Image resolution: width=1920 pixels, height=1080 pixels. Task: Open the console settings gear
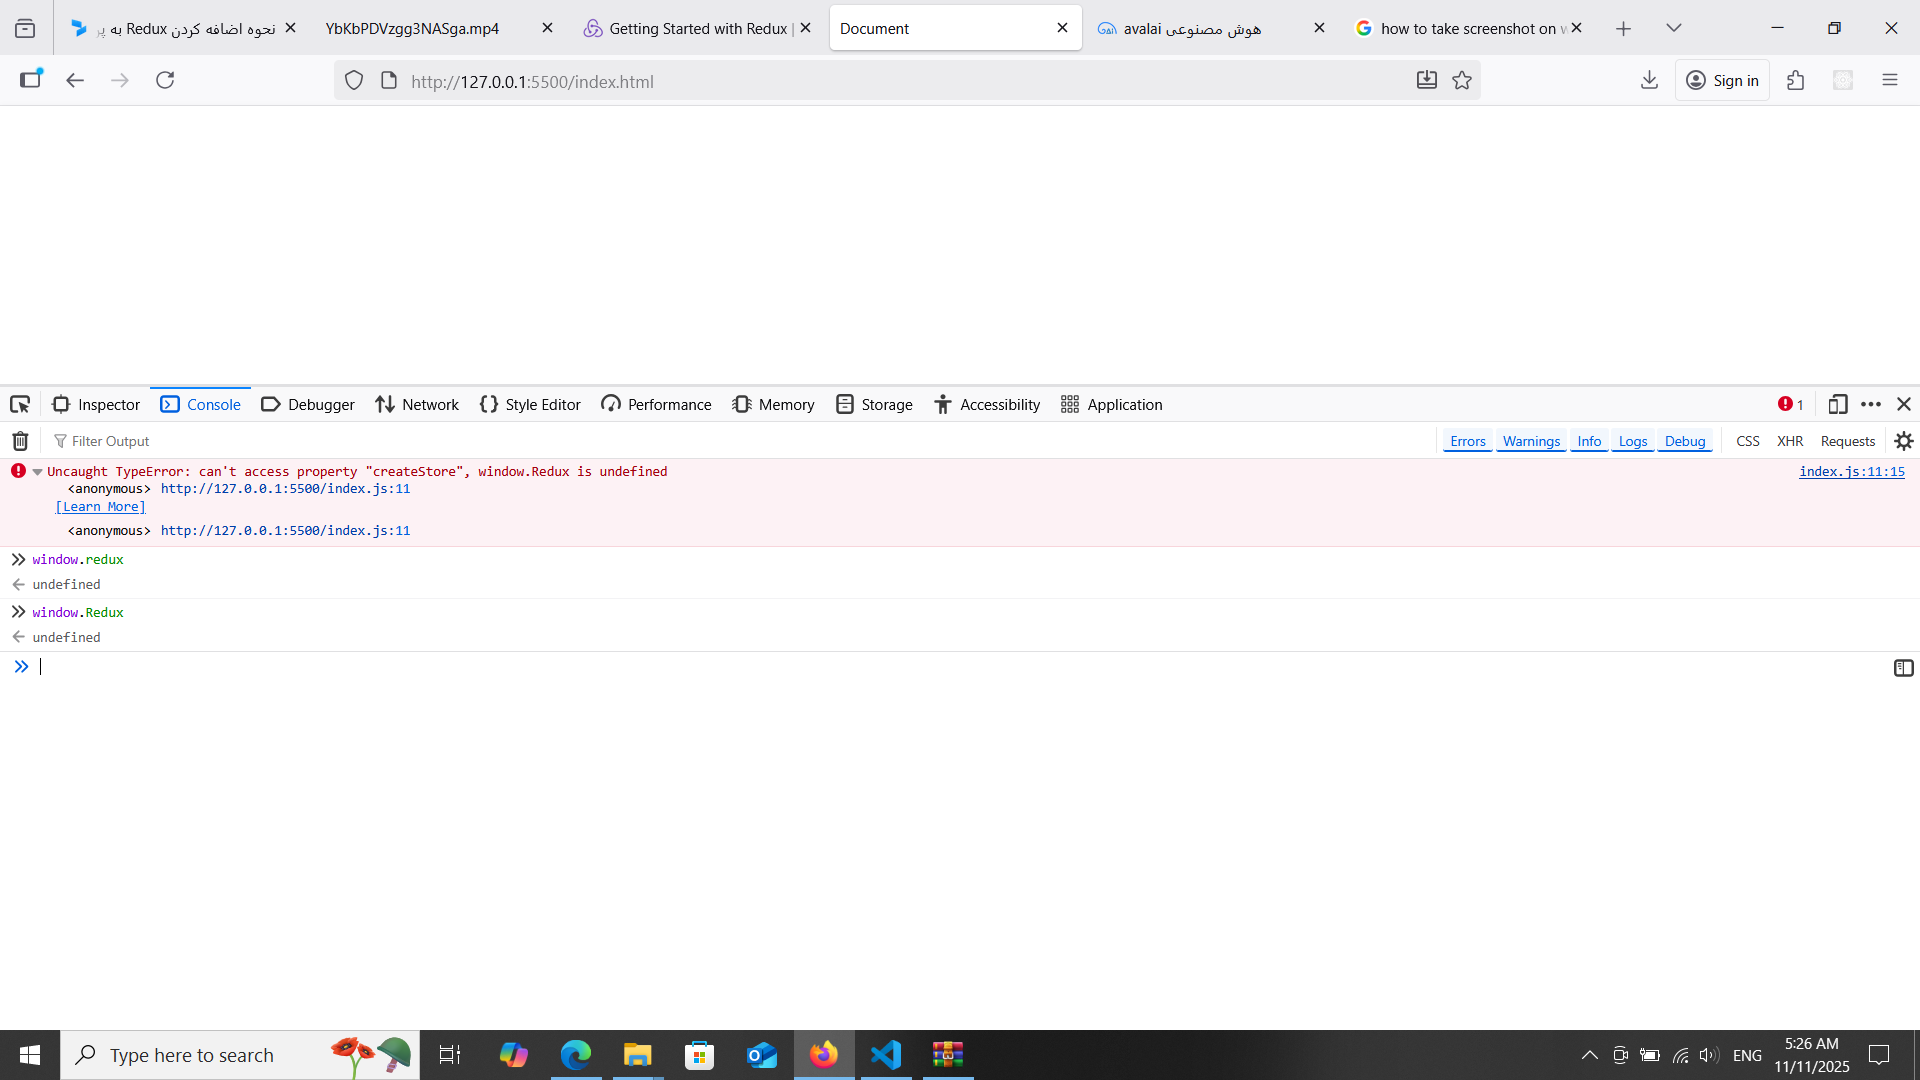pos(1904,440)
